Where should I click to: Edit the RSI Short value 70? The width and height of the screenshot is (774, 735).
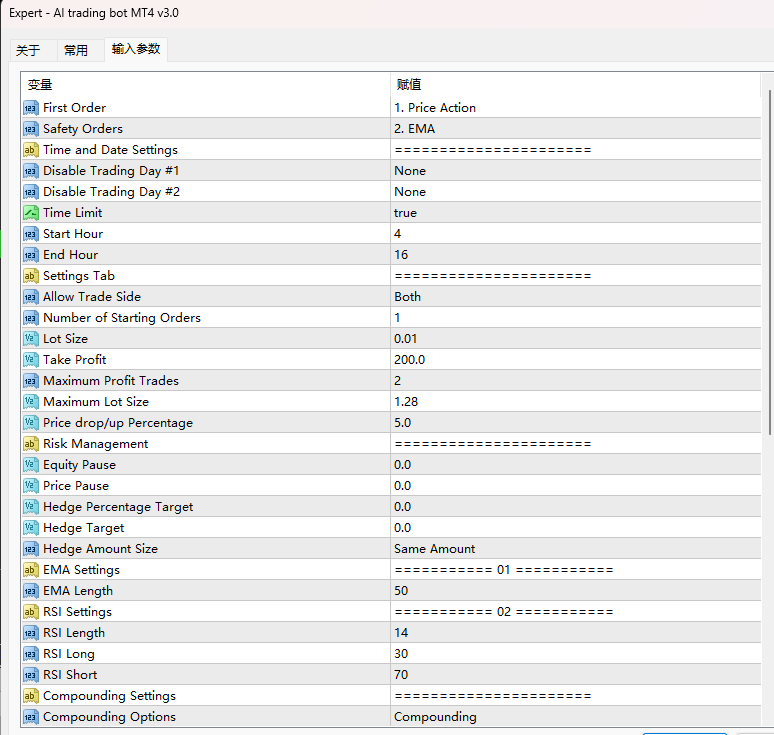pos(576,675)
